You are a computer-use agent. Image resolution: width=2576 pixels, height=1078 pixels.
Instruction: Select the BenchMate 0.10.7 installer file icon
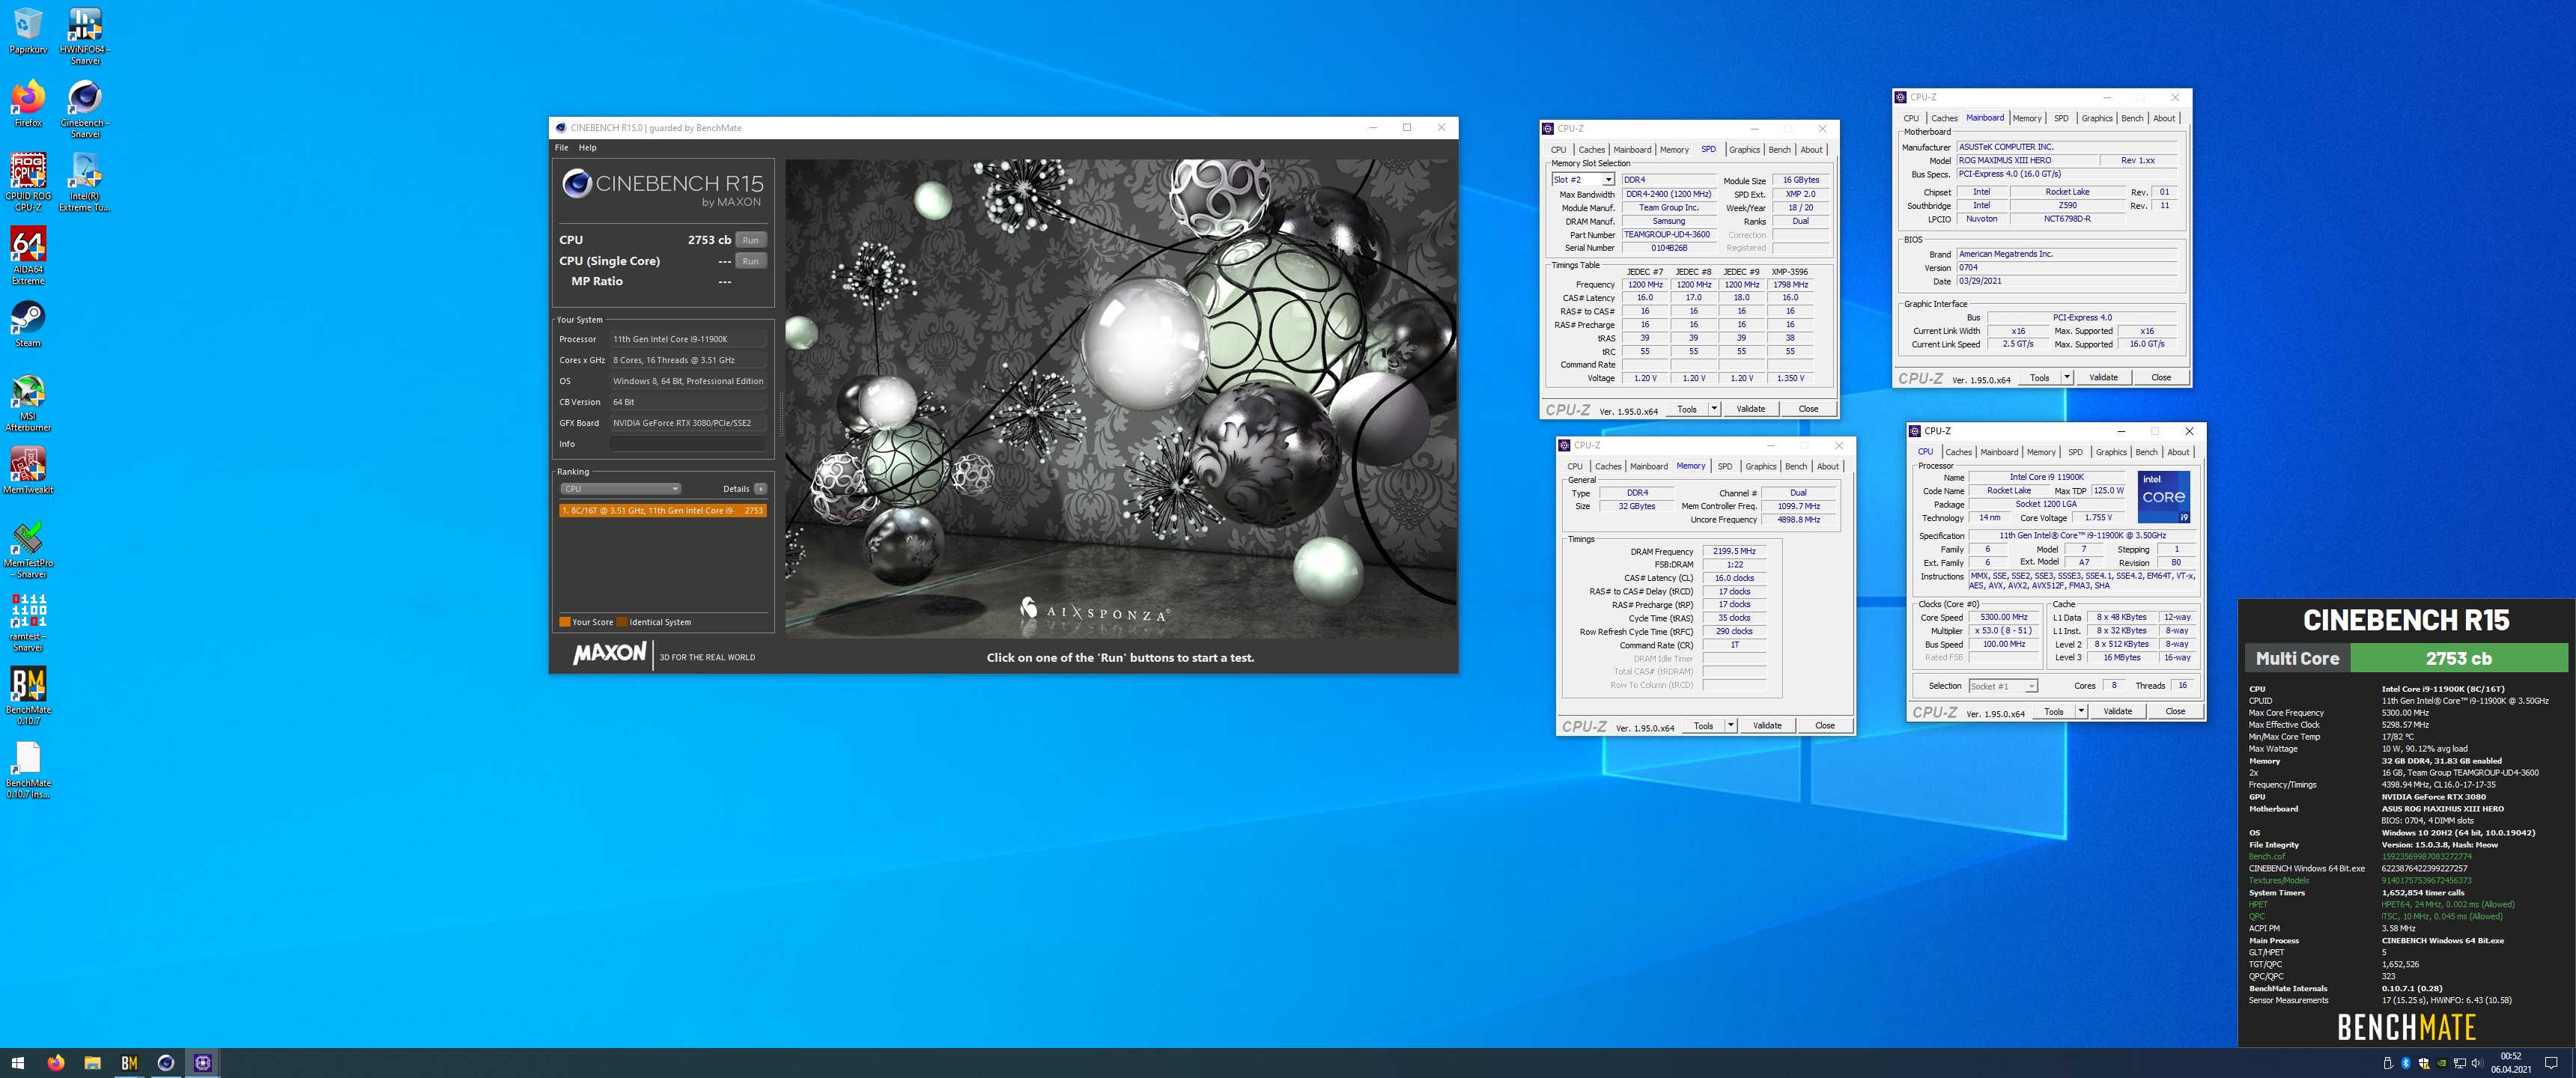(x=28, y=769)
